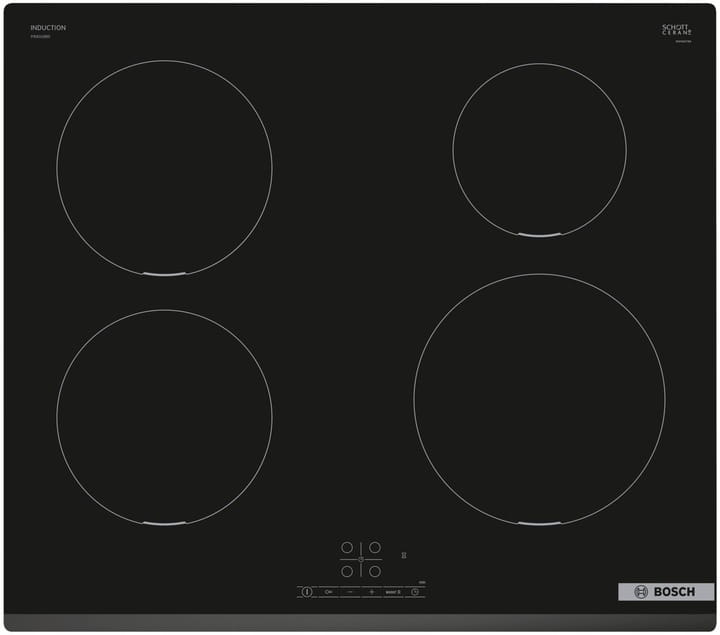Image resolution: width=720 pixels, height=635 pixels.
Task: Select the front right zone selector circle
Action: [x=375, y=571]
